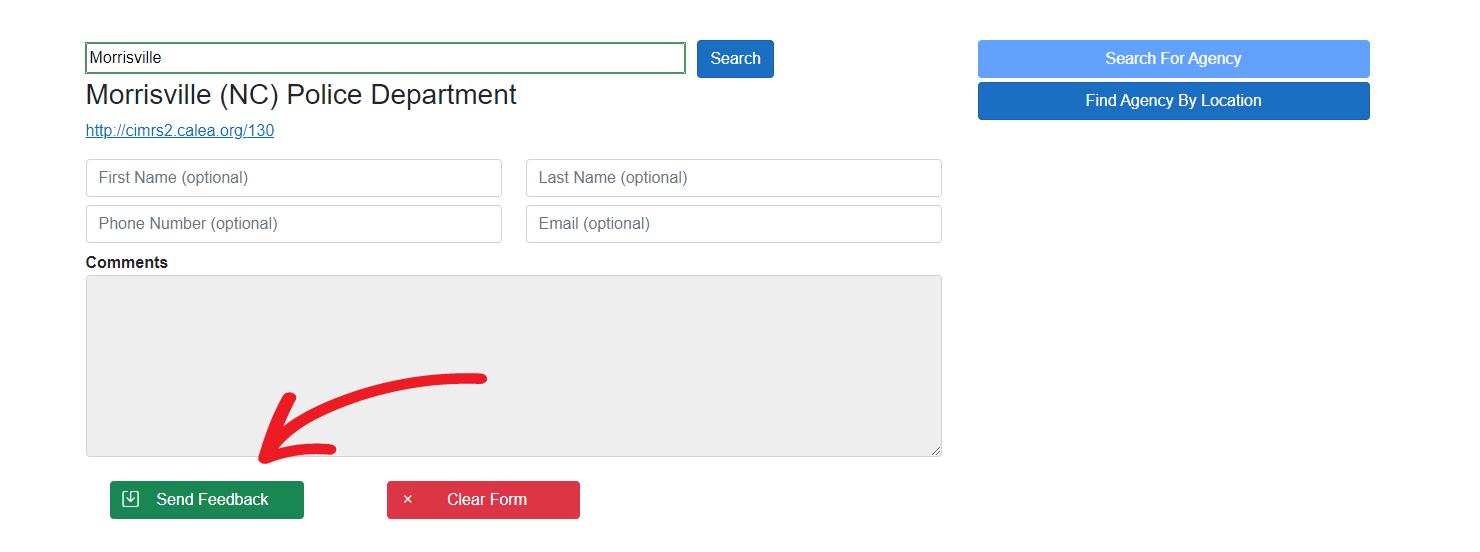The height and width of the screenshot is (552, 1480).
Task: Reset fields using the Clear Form button
Action: (x=483, y=500)
